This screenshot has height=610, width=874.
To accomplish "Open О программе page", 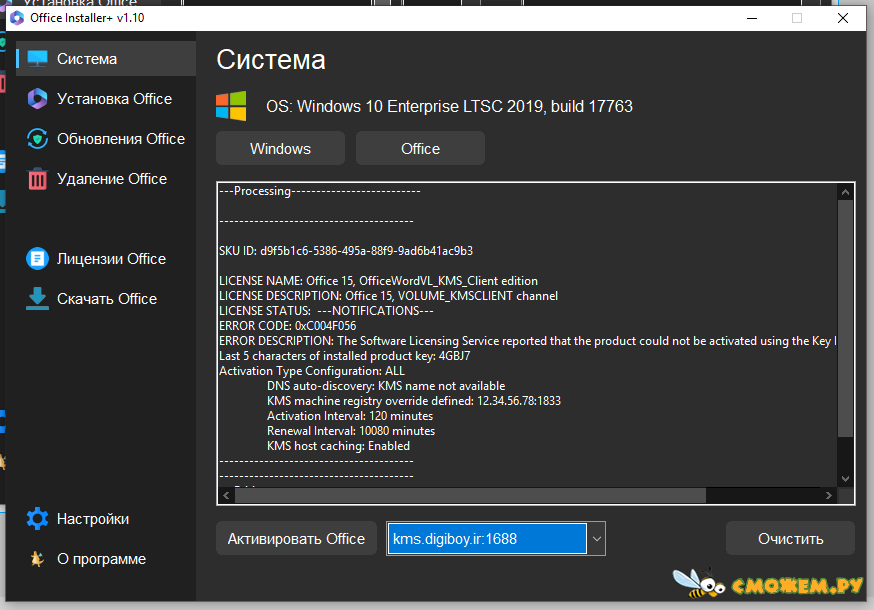I will (x=106, y=559).
